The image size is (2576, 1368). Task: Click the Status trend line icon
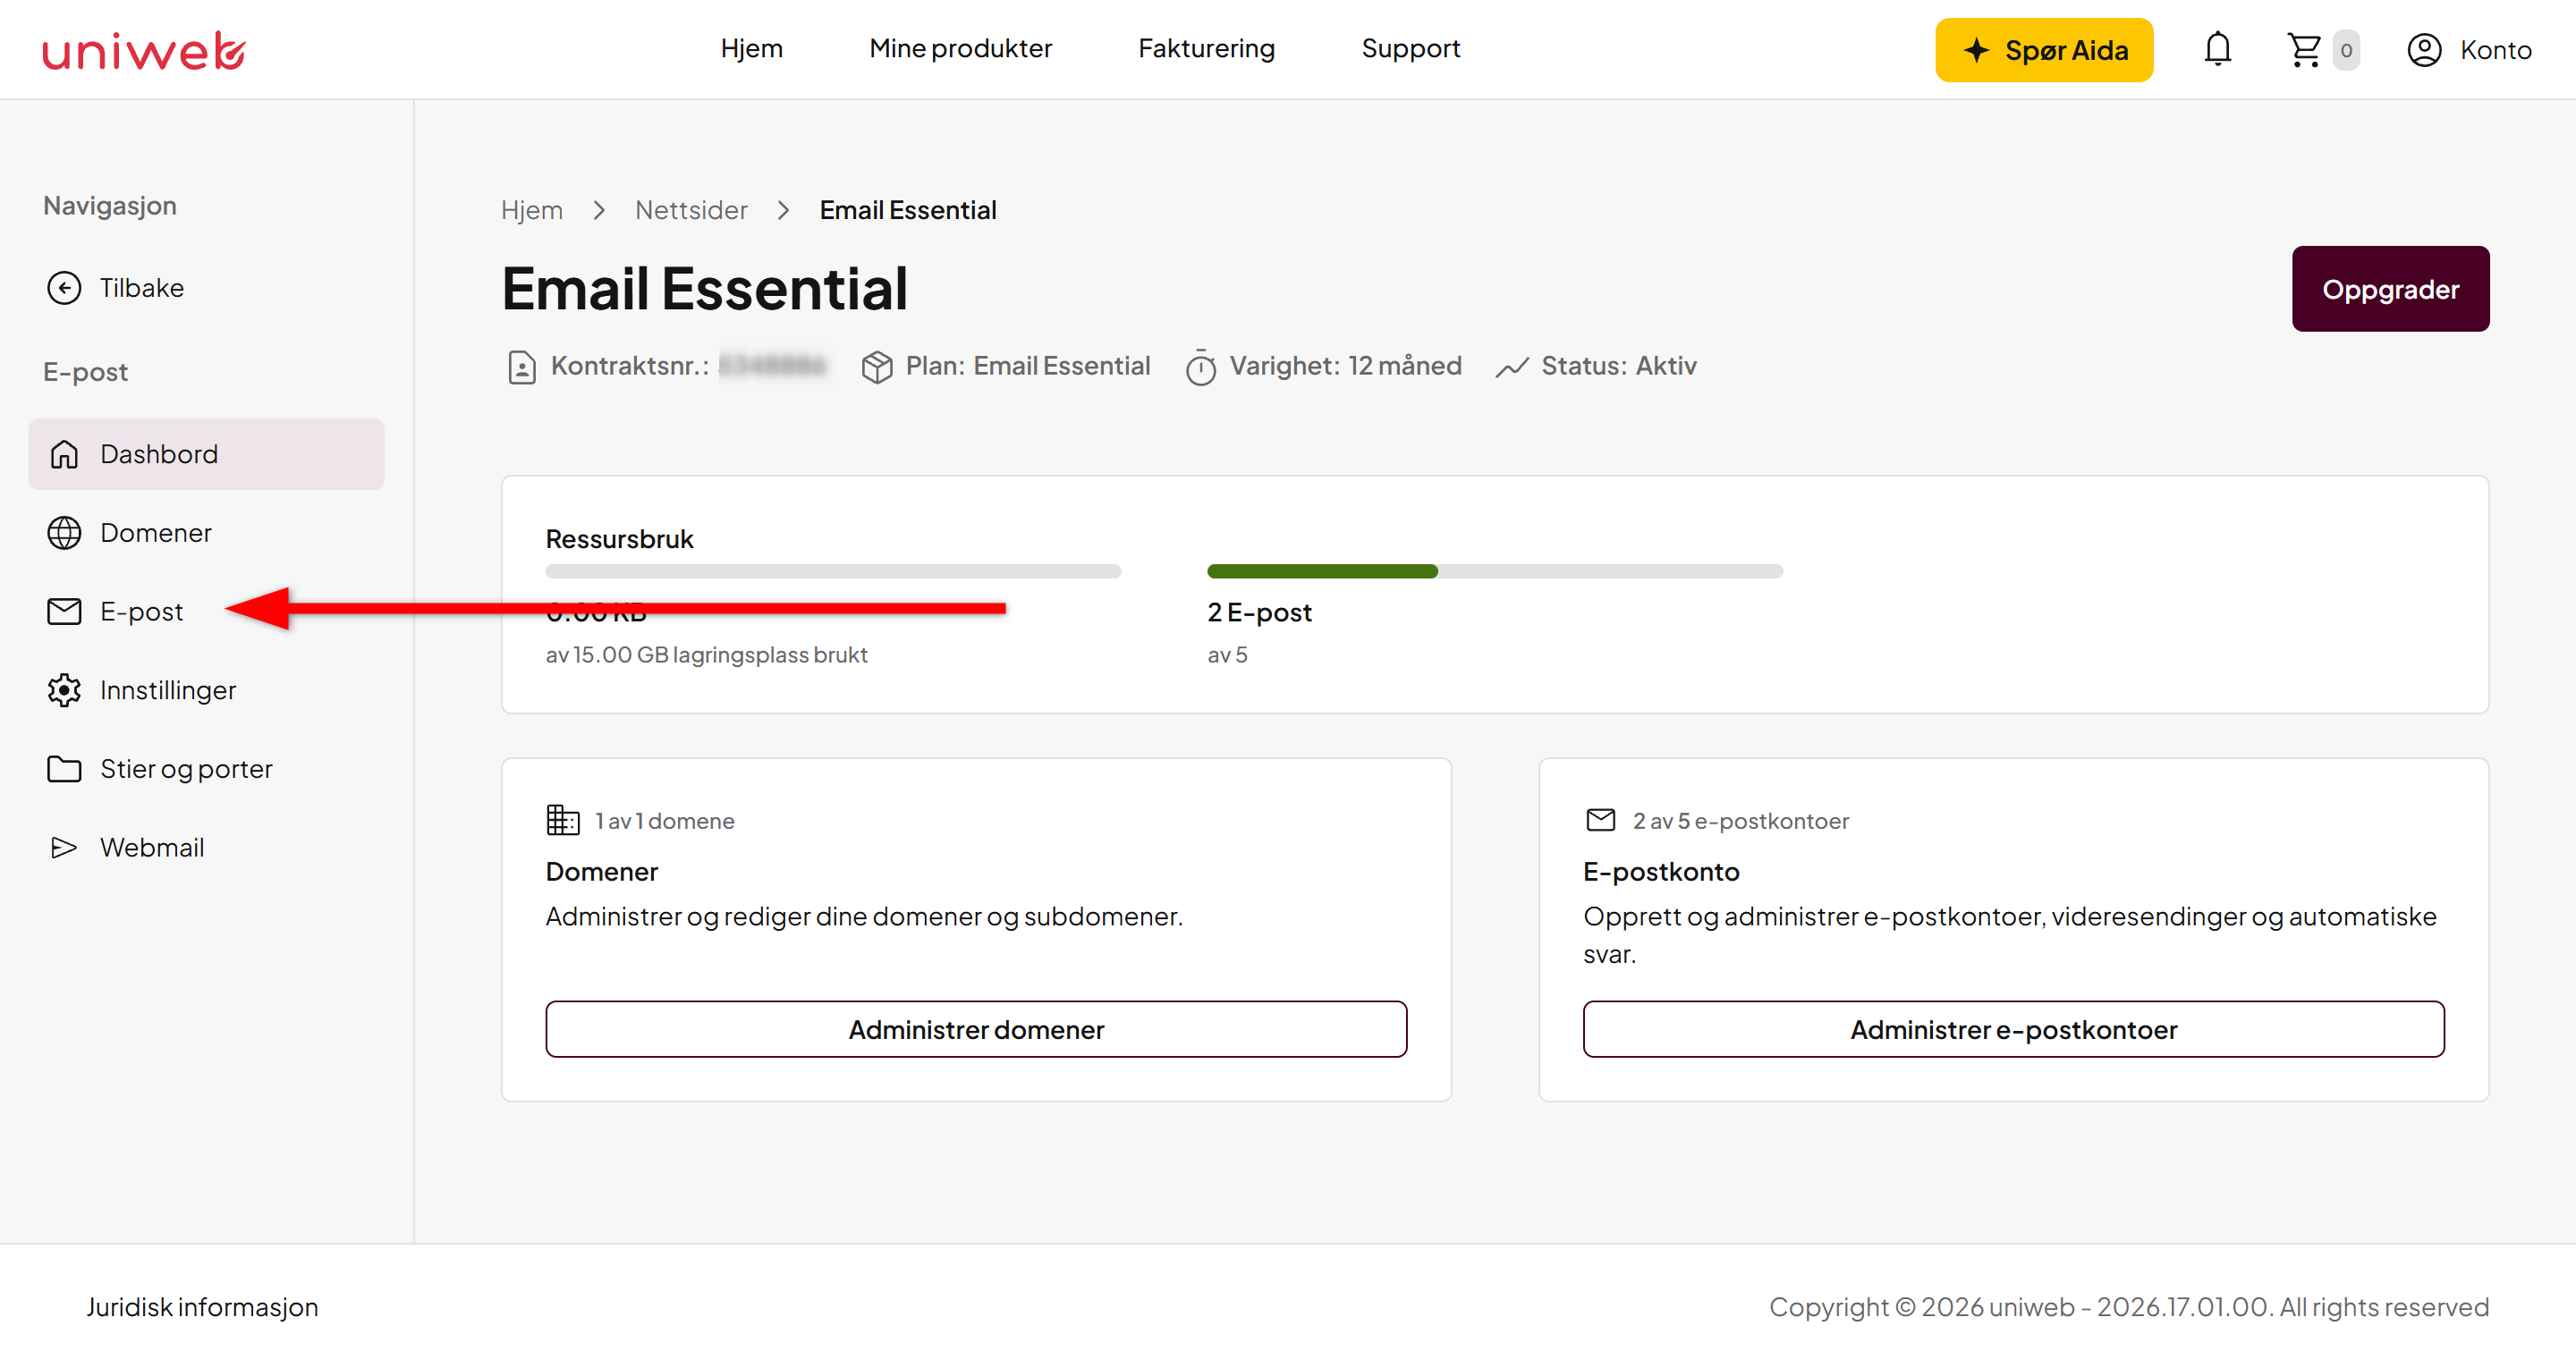pos(1511,367)
